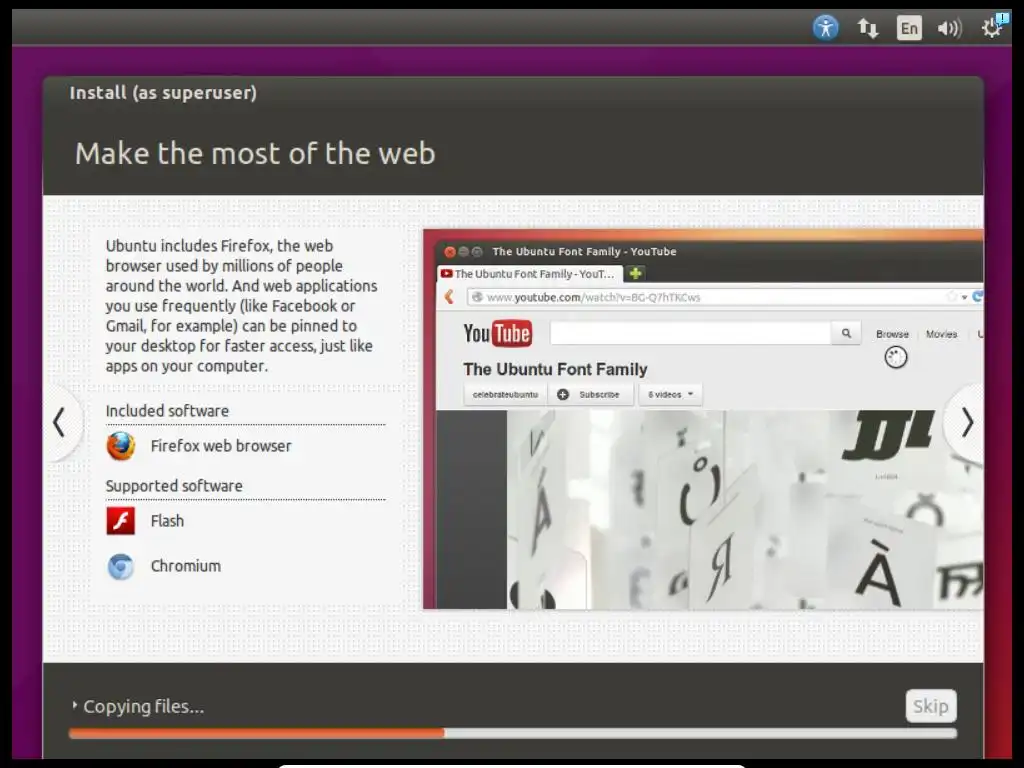Click the installation progress bar
The width and height of the screenshot is (1024, 768).
(x=513, y=733)
